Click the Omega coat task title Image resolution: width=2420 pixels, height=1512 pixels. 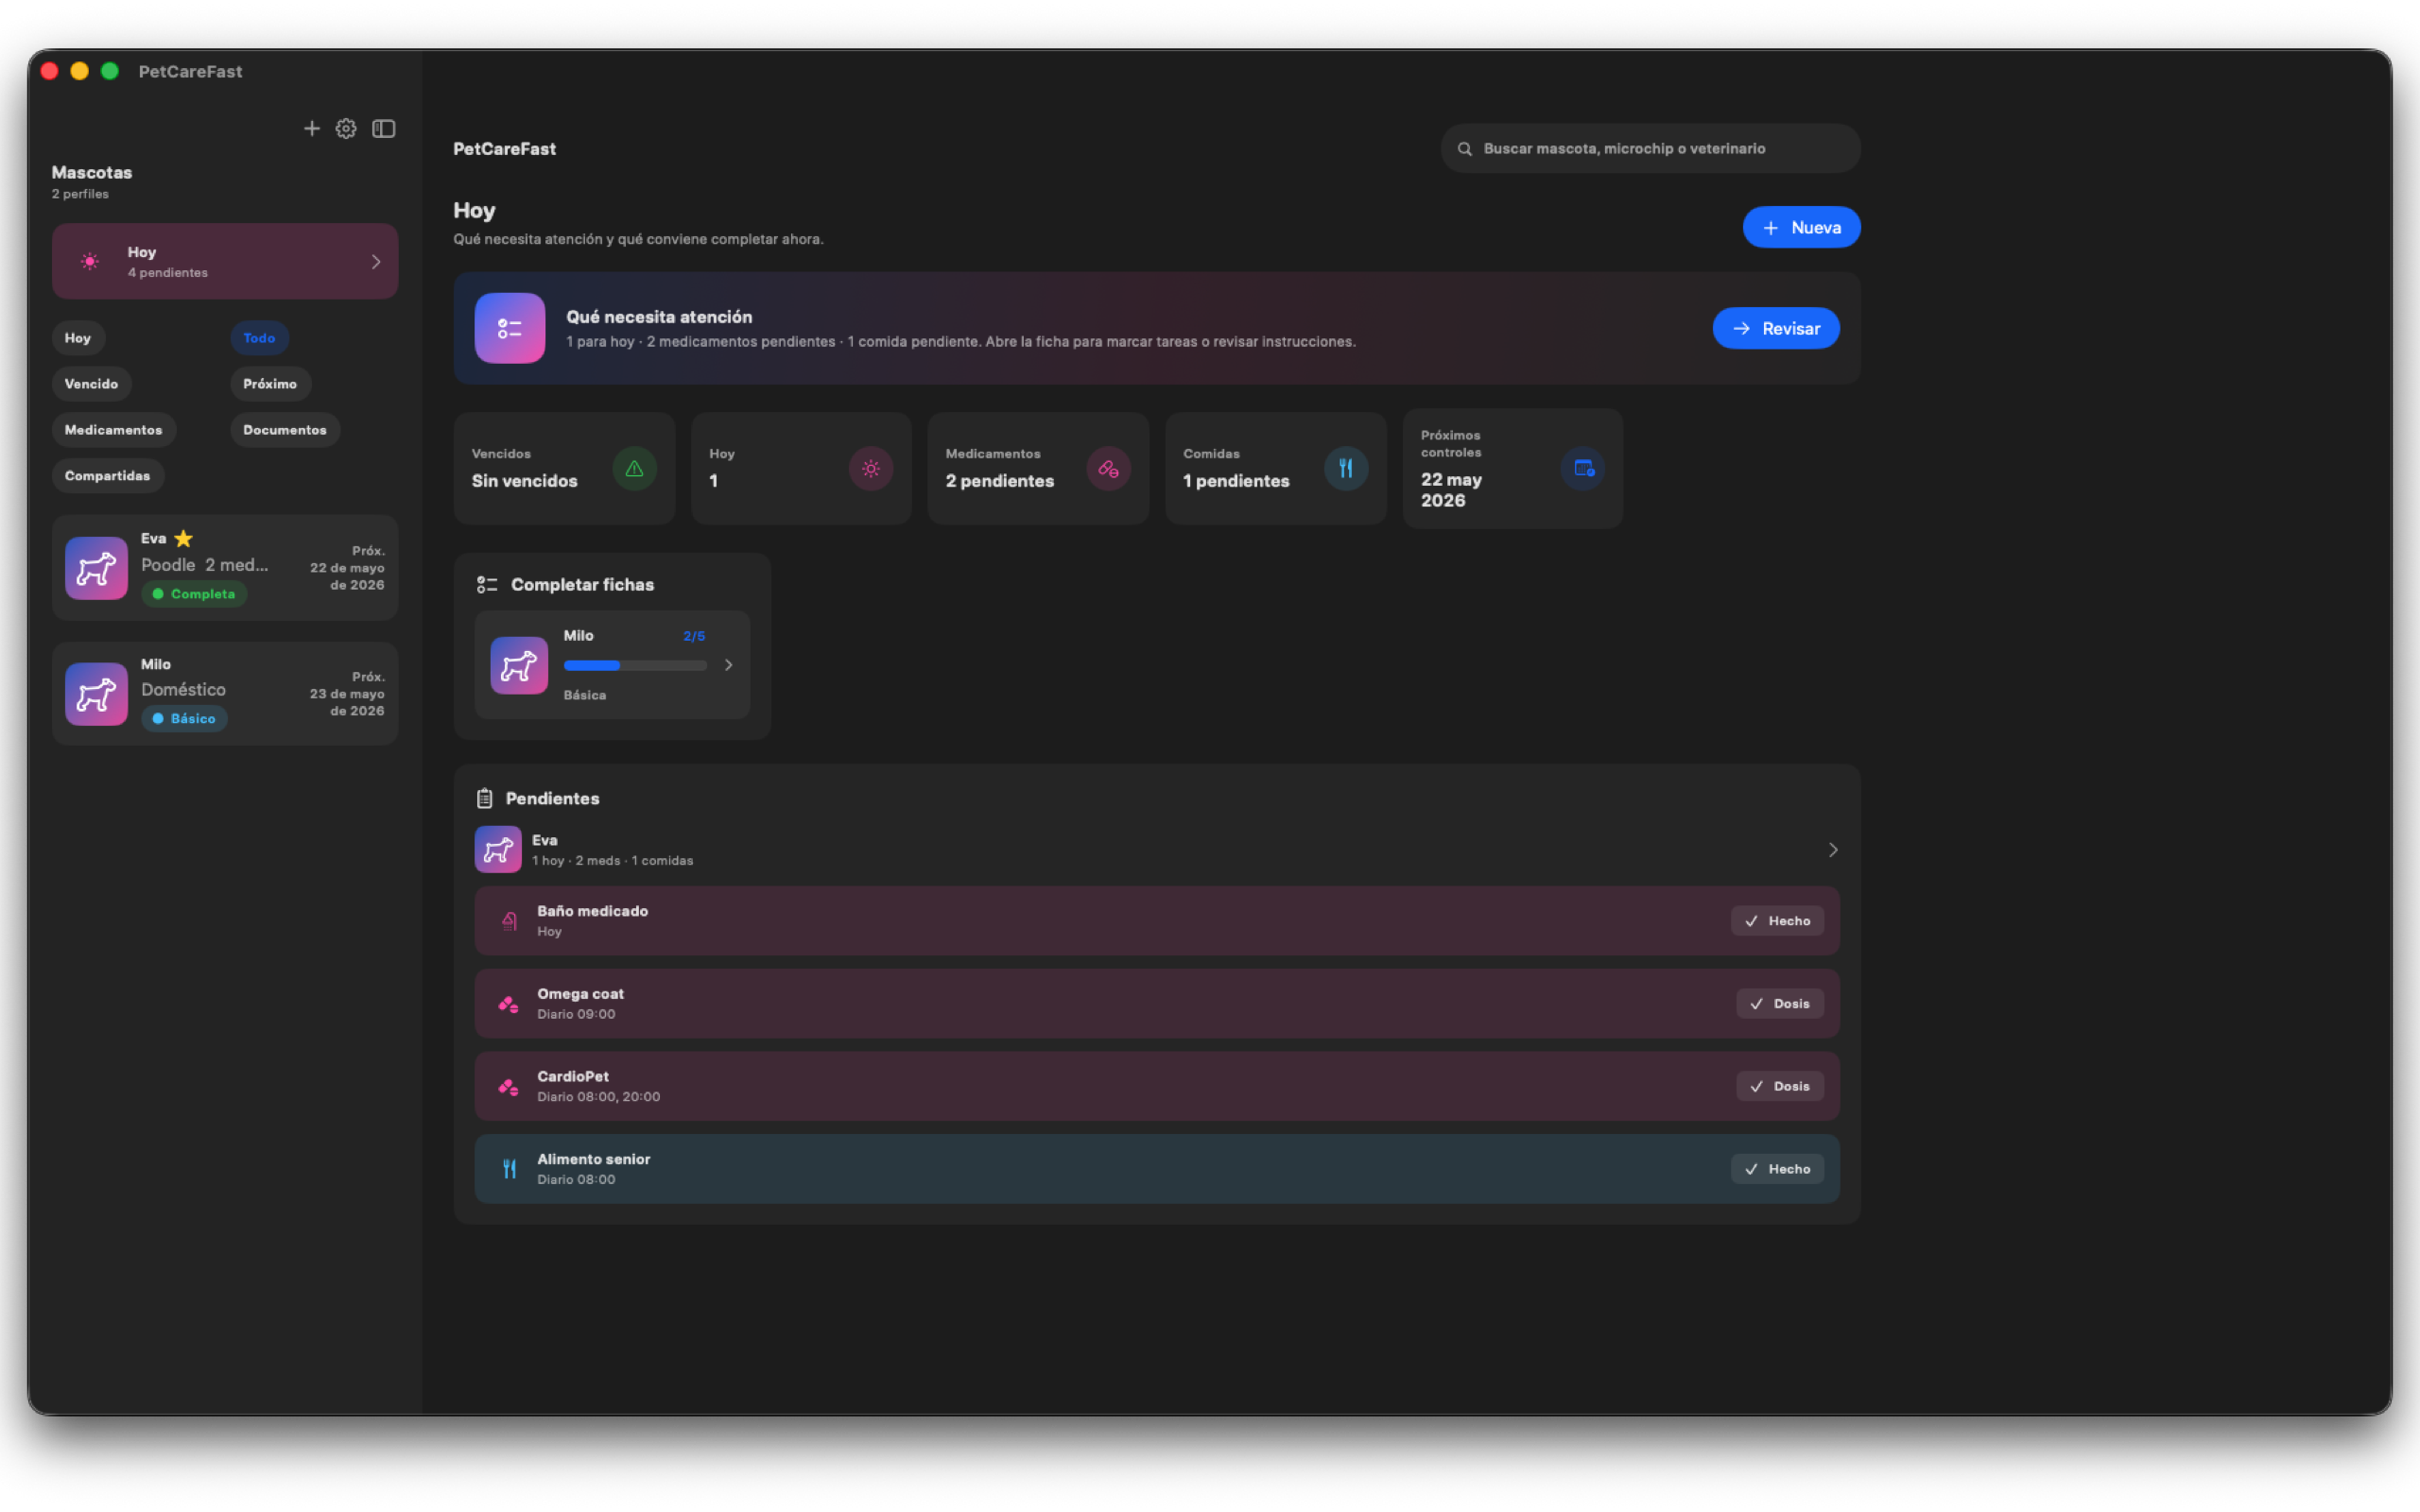[x=580, y=994]
